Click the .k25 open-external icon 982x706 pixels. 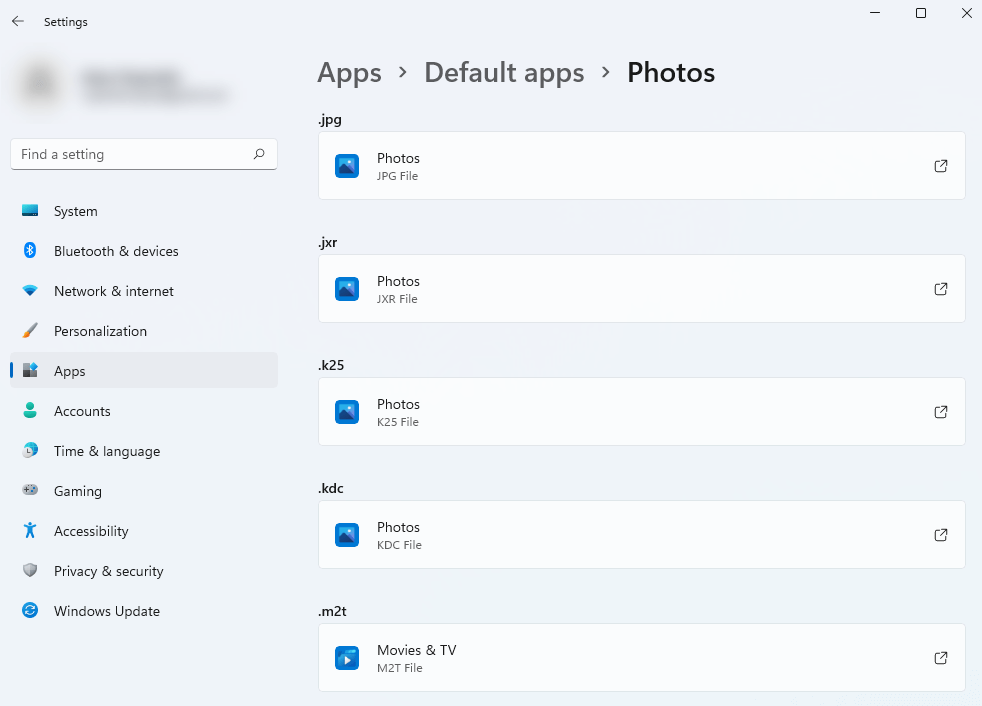coord(940,412)
